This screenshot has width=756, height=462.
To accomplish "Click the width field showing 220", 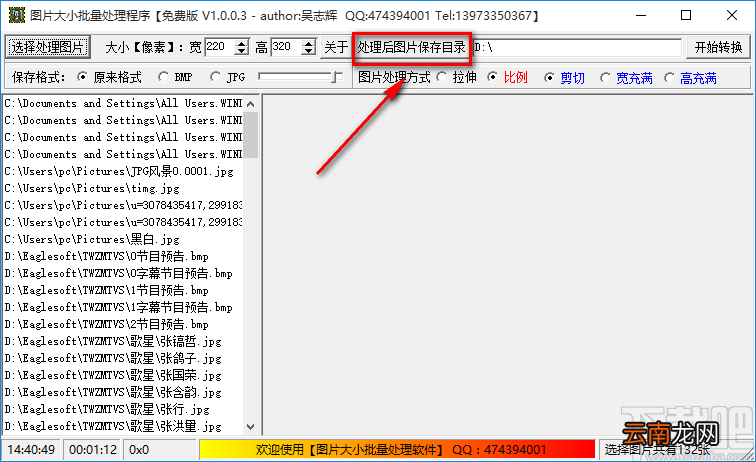I will [x=220, y=47].
